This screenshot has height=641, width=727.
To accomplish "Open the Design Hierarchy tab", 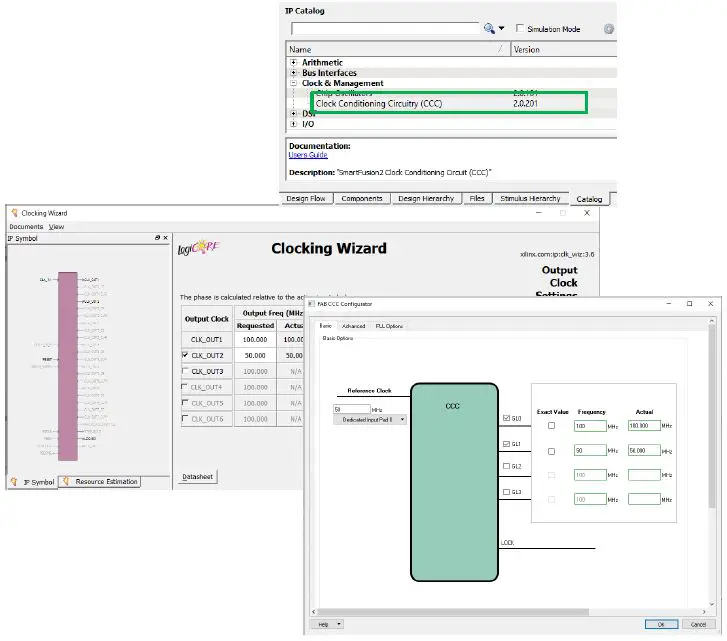I will [426, 198].
